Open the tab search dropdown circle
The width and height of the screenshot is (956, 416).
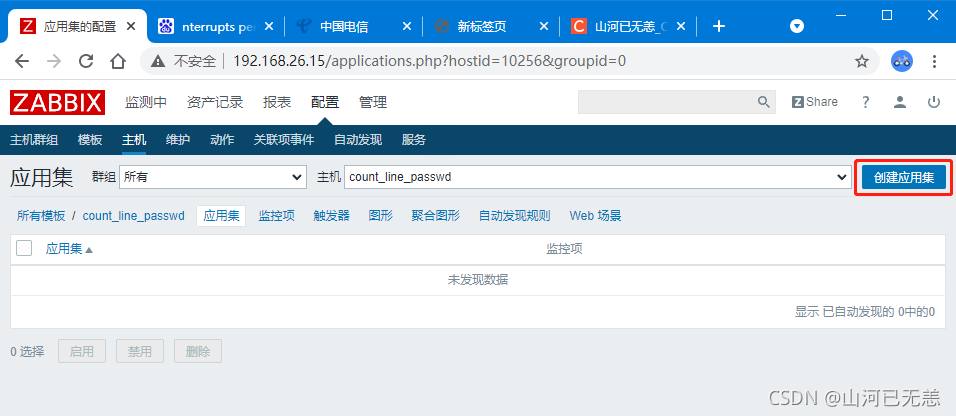[797, 26]
